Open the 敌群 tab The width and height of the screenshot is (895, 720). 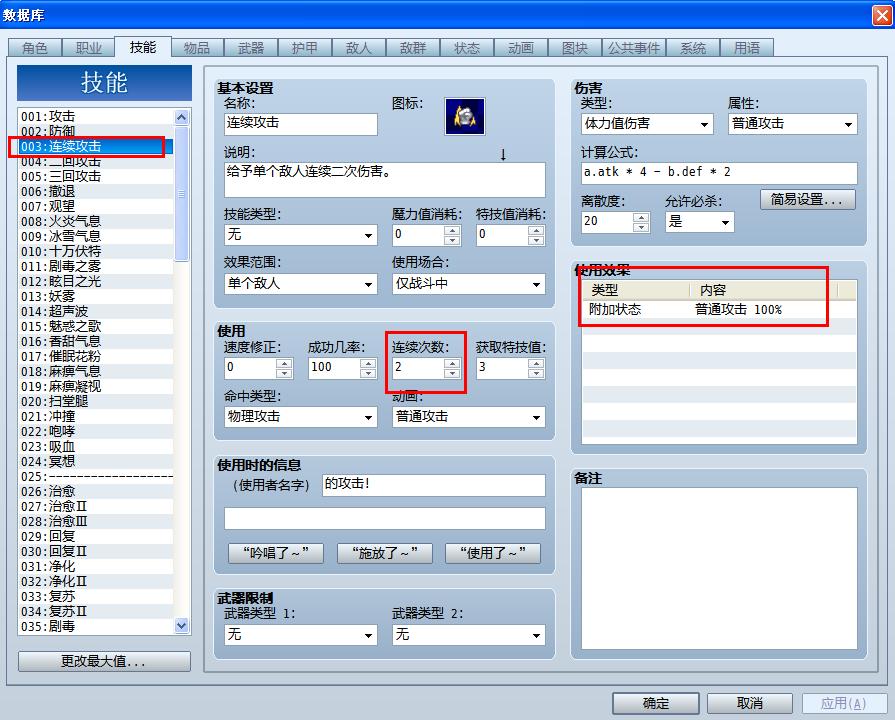tap(413, 48)
